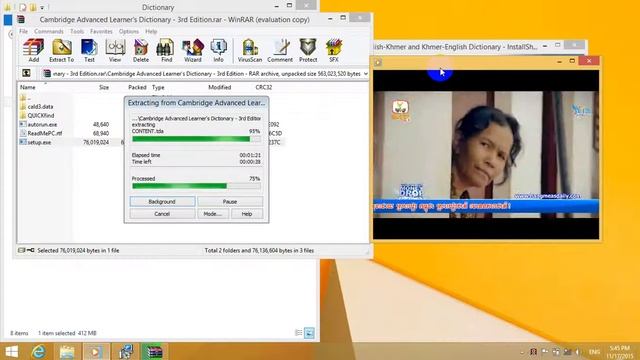Open the Windows Start button
The width and height of the screenshot is (640, 360).
[x=11, y=351]
